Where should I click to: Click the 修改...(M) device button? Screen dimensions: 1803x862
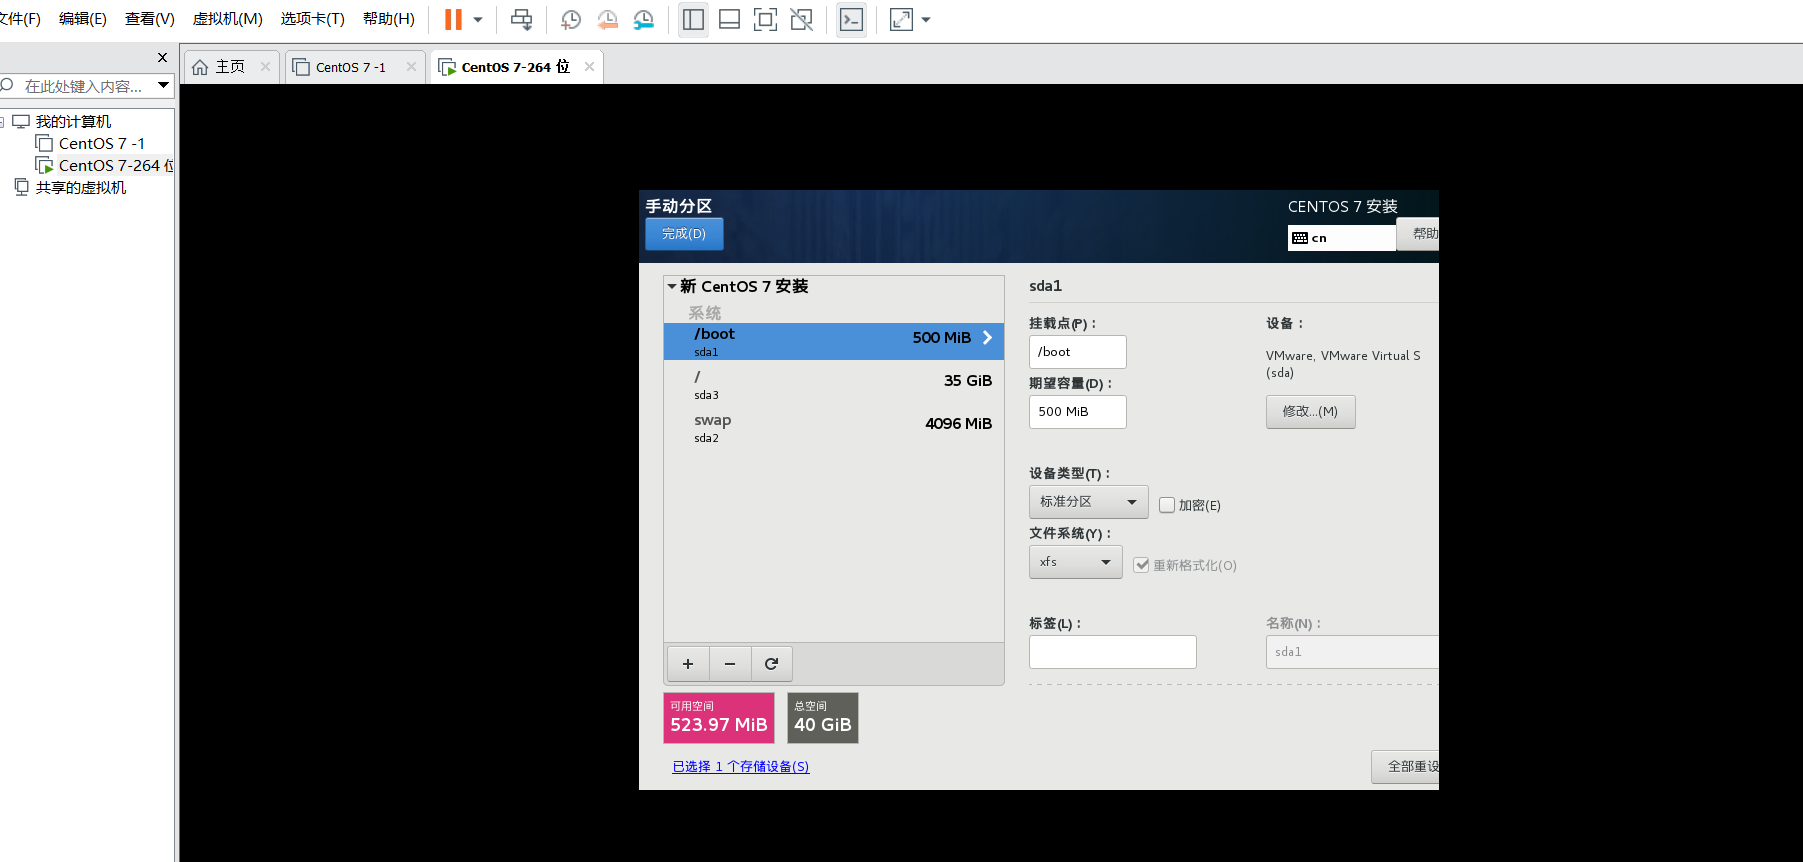coord(1311,412)
